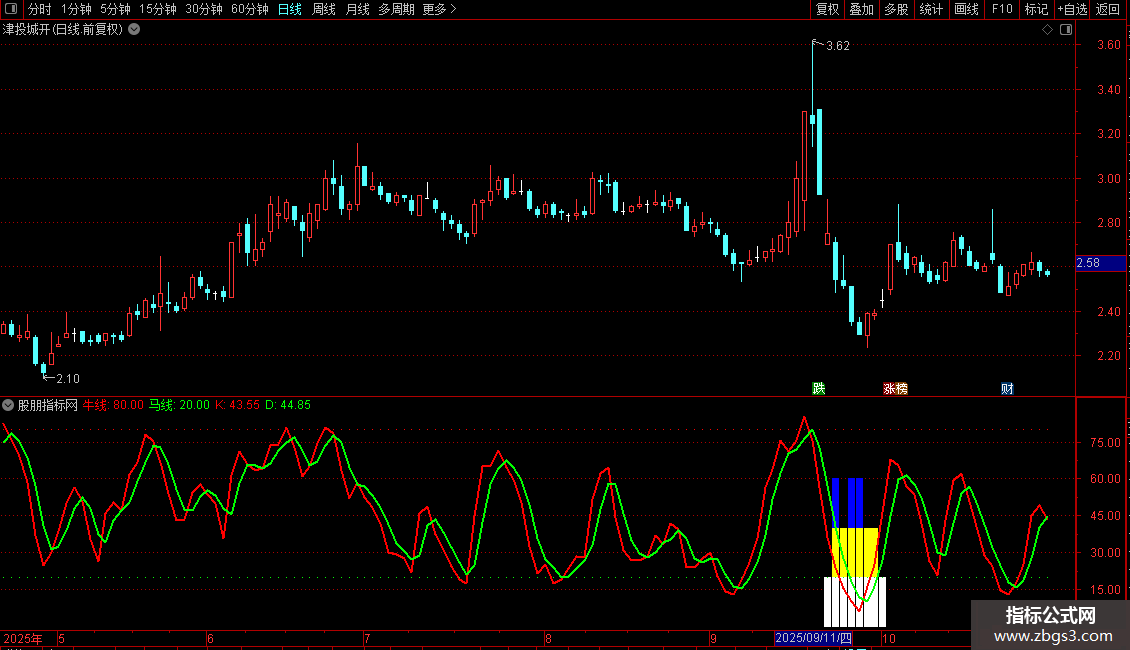Click the month 10 marker on time axis
Viewport: 1130px width, 650px height.
coord(889,638)
